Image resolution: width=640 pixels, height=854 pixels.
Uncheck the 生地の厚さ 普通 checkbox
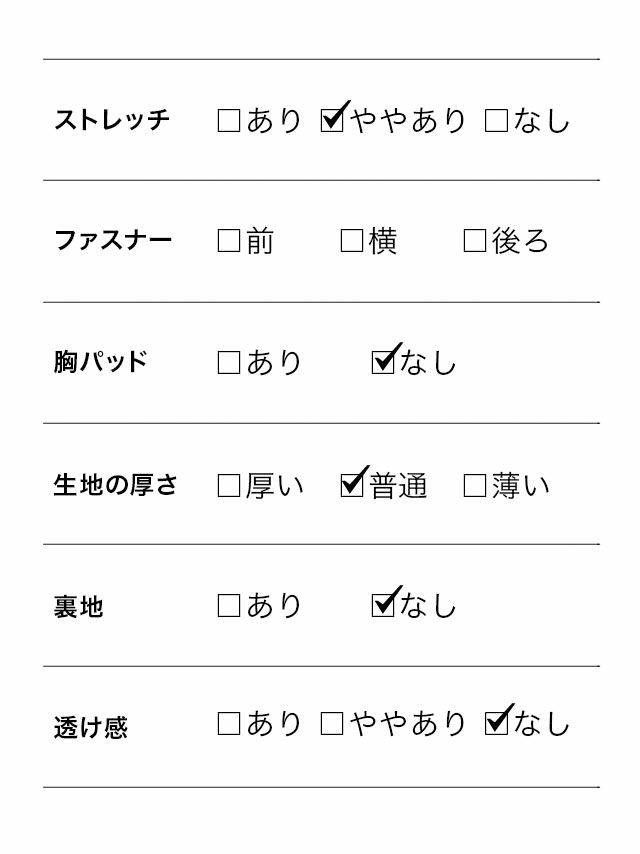click(352, 485)
